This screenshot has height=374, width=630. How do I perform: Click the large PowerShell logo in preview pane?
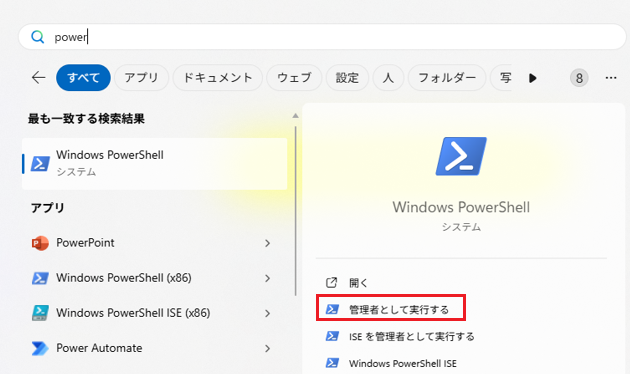click(461, 156)
